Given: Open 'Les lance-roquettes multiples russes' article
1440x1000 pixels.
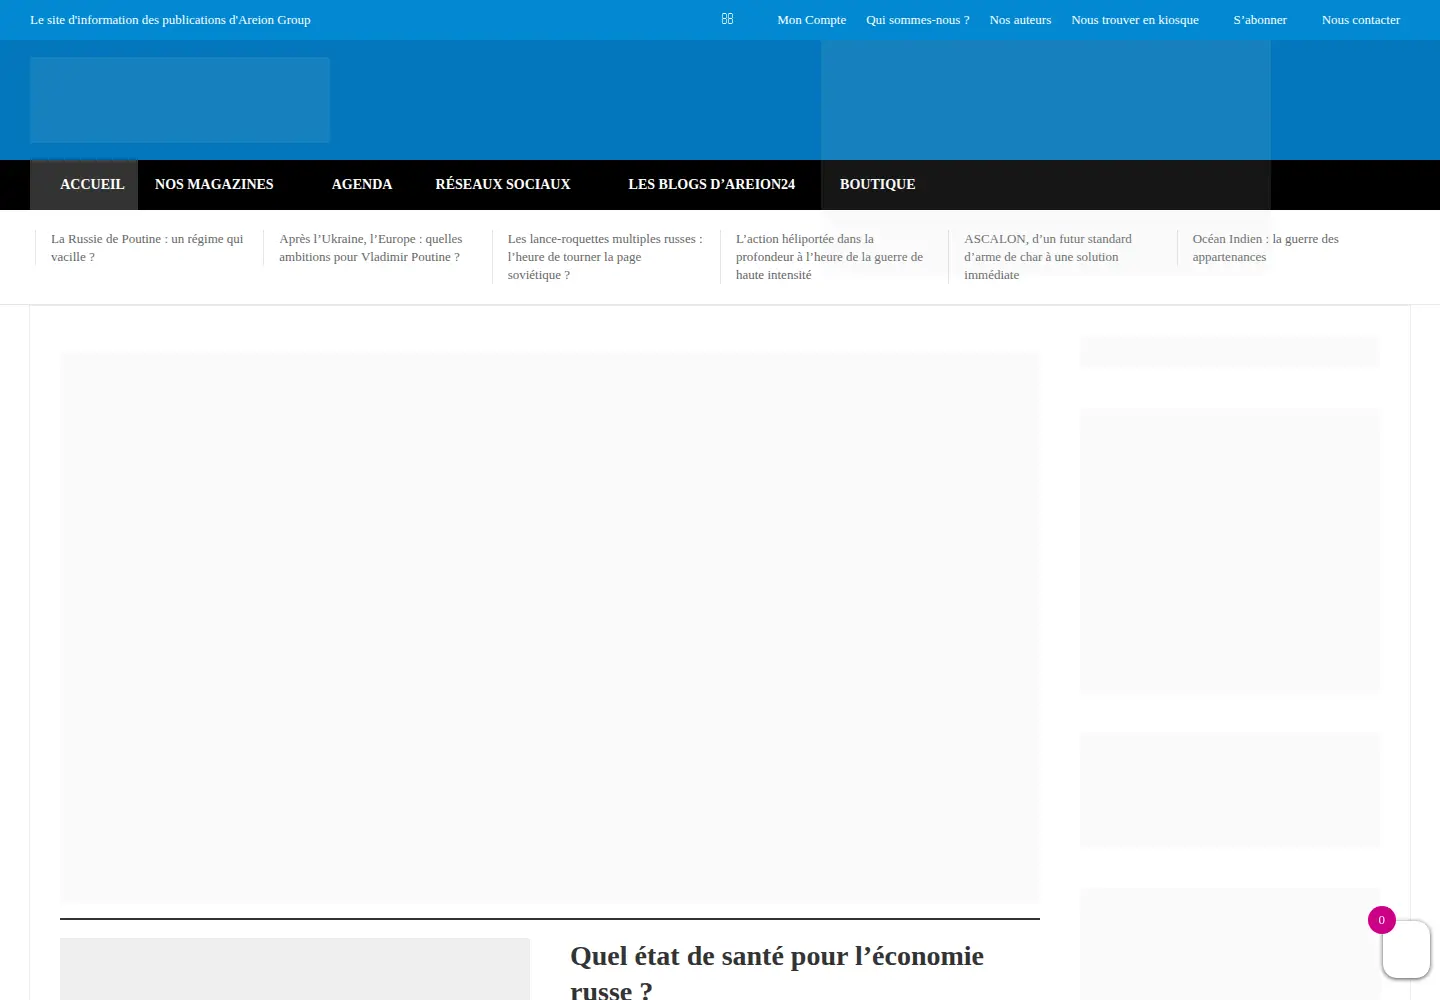Looking at the screenshot, I should point(604,257).
